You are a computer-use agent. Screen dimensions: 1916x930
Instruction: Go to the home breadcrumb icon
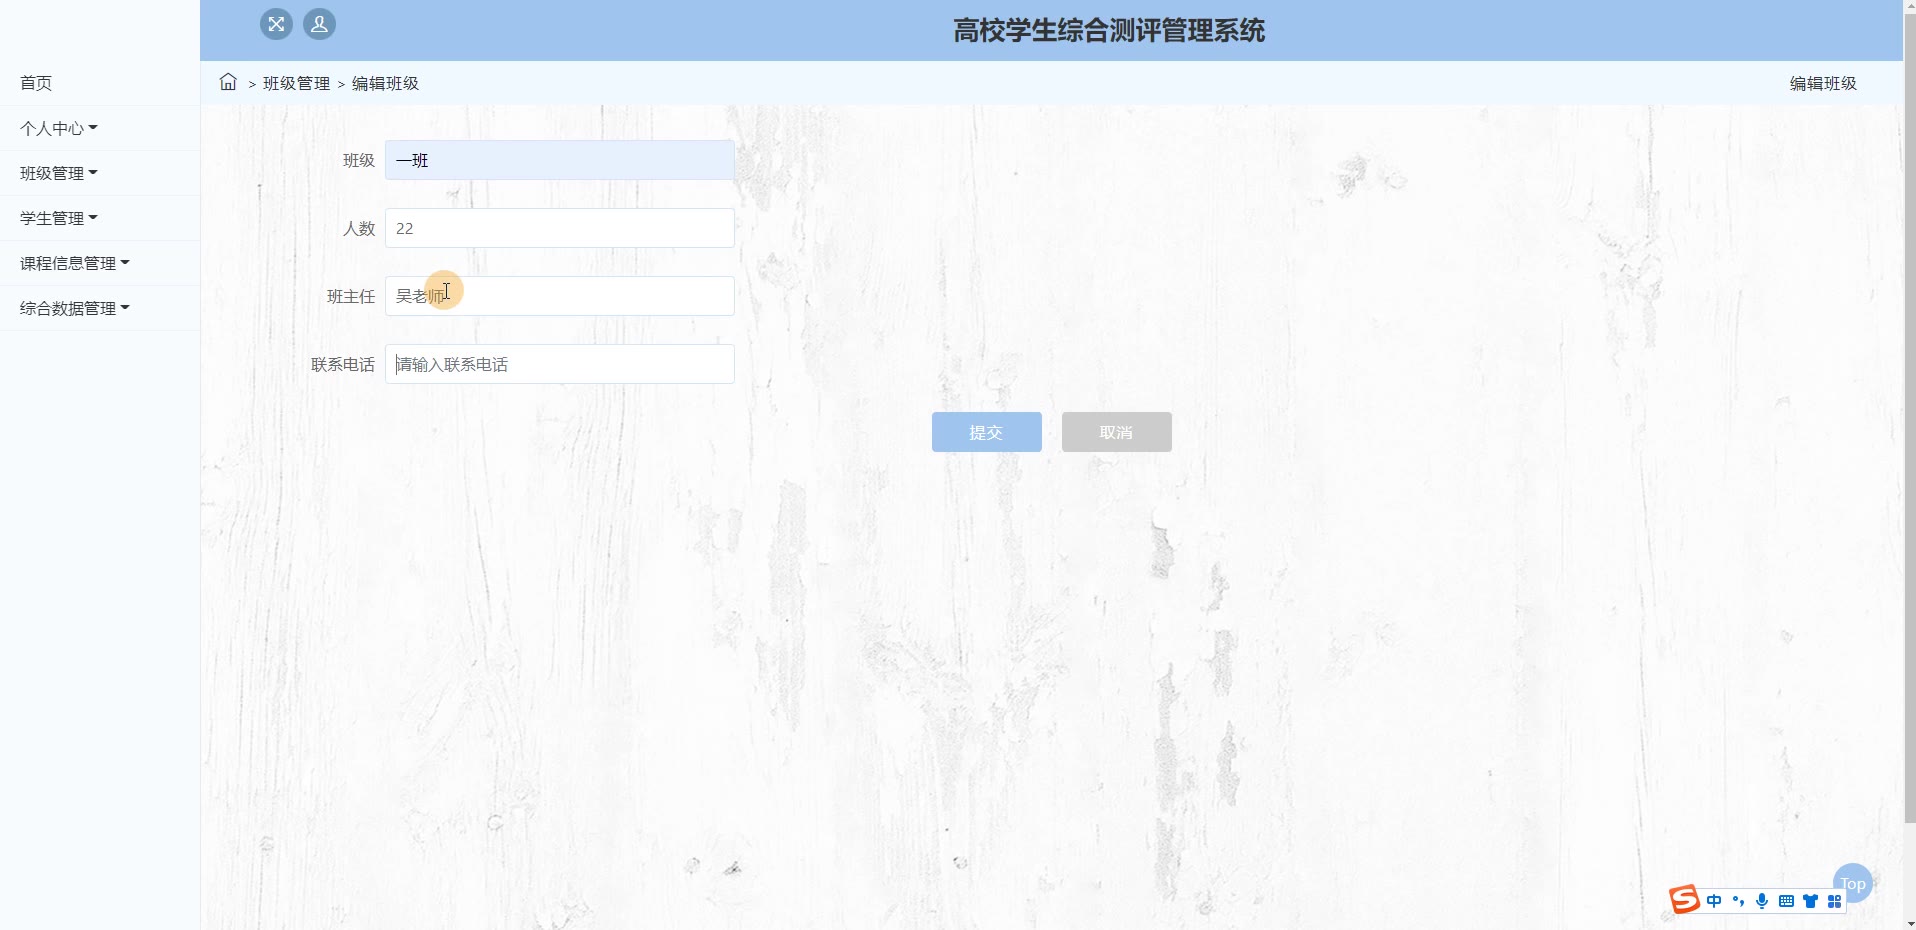[228, 82]
